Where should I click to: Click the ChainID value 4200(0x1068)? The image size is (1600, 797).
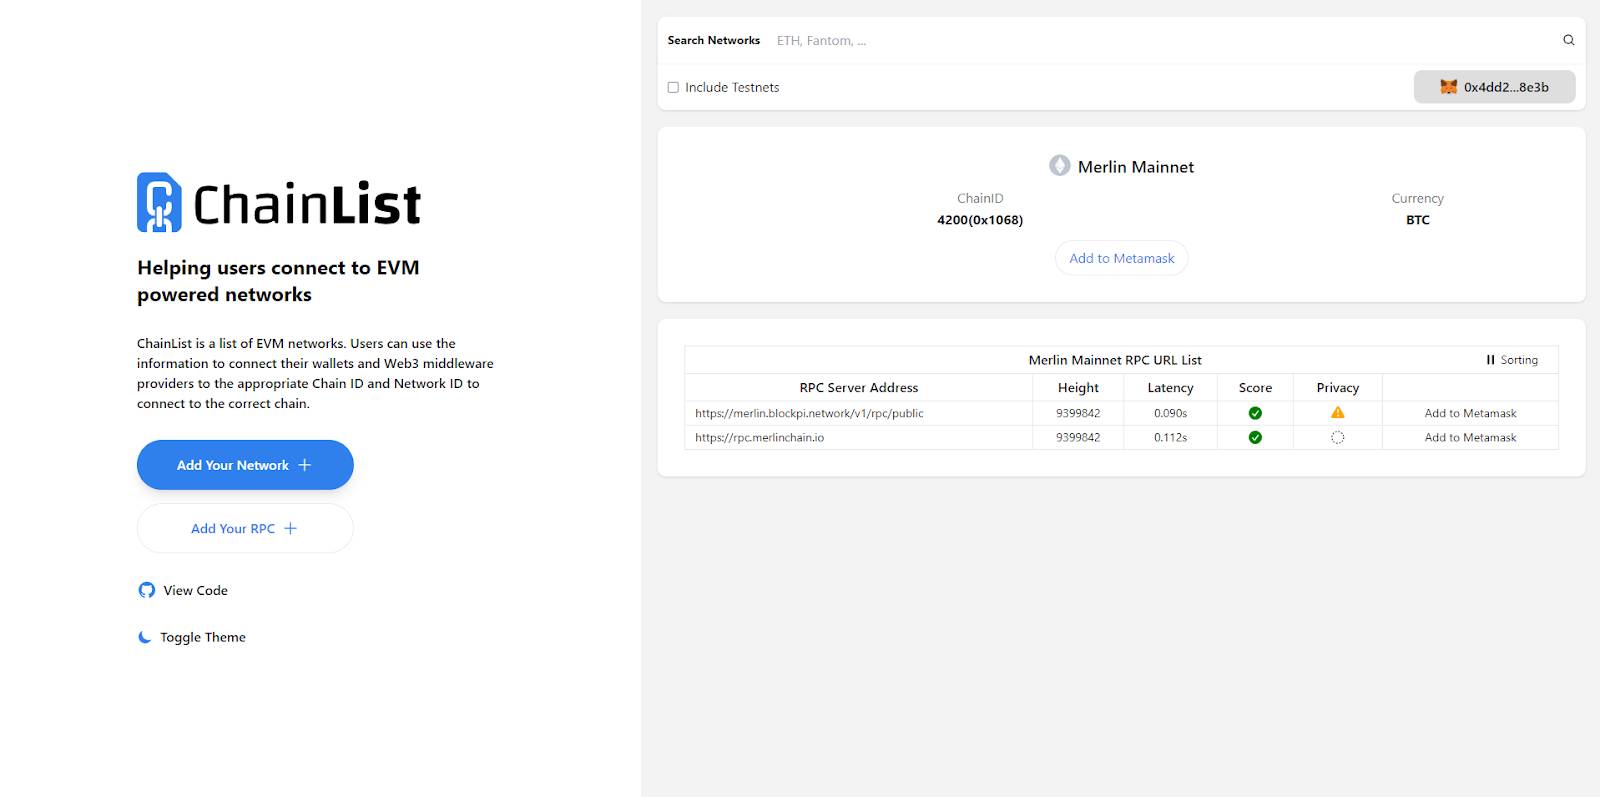point(980,220)
